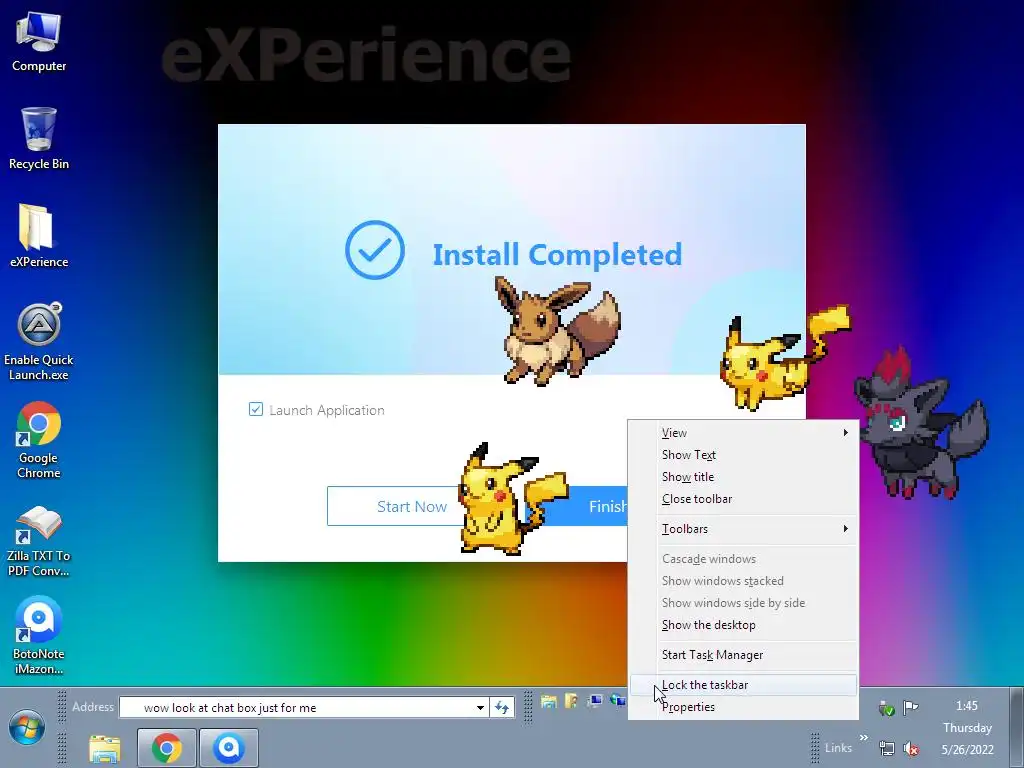Click the quick launch monitor icon
The height and width of the screenshot is (768, 1024).
[594, 702]
